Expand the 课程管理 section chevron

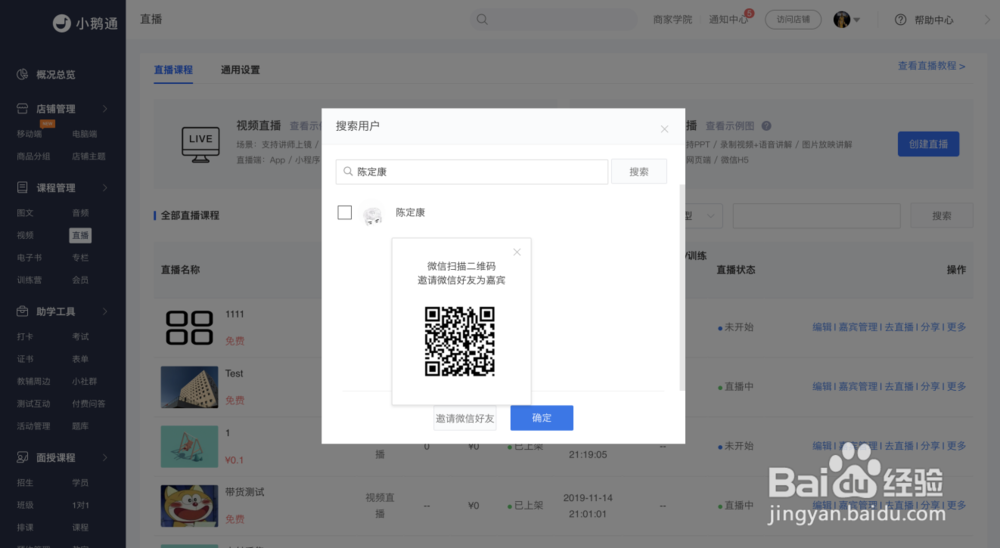coord(105,188)
